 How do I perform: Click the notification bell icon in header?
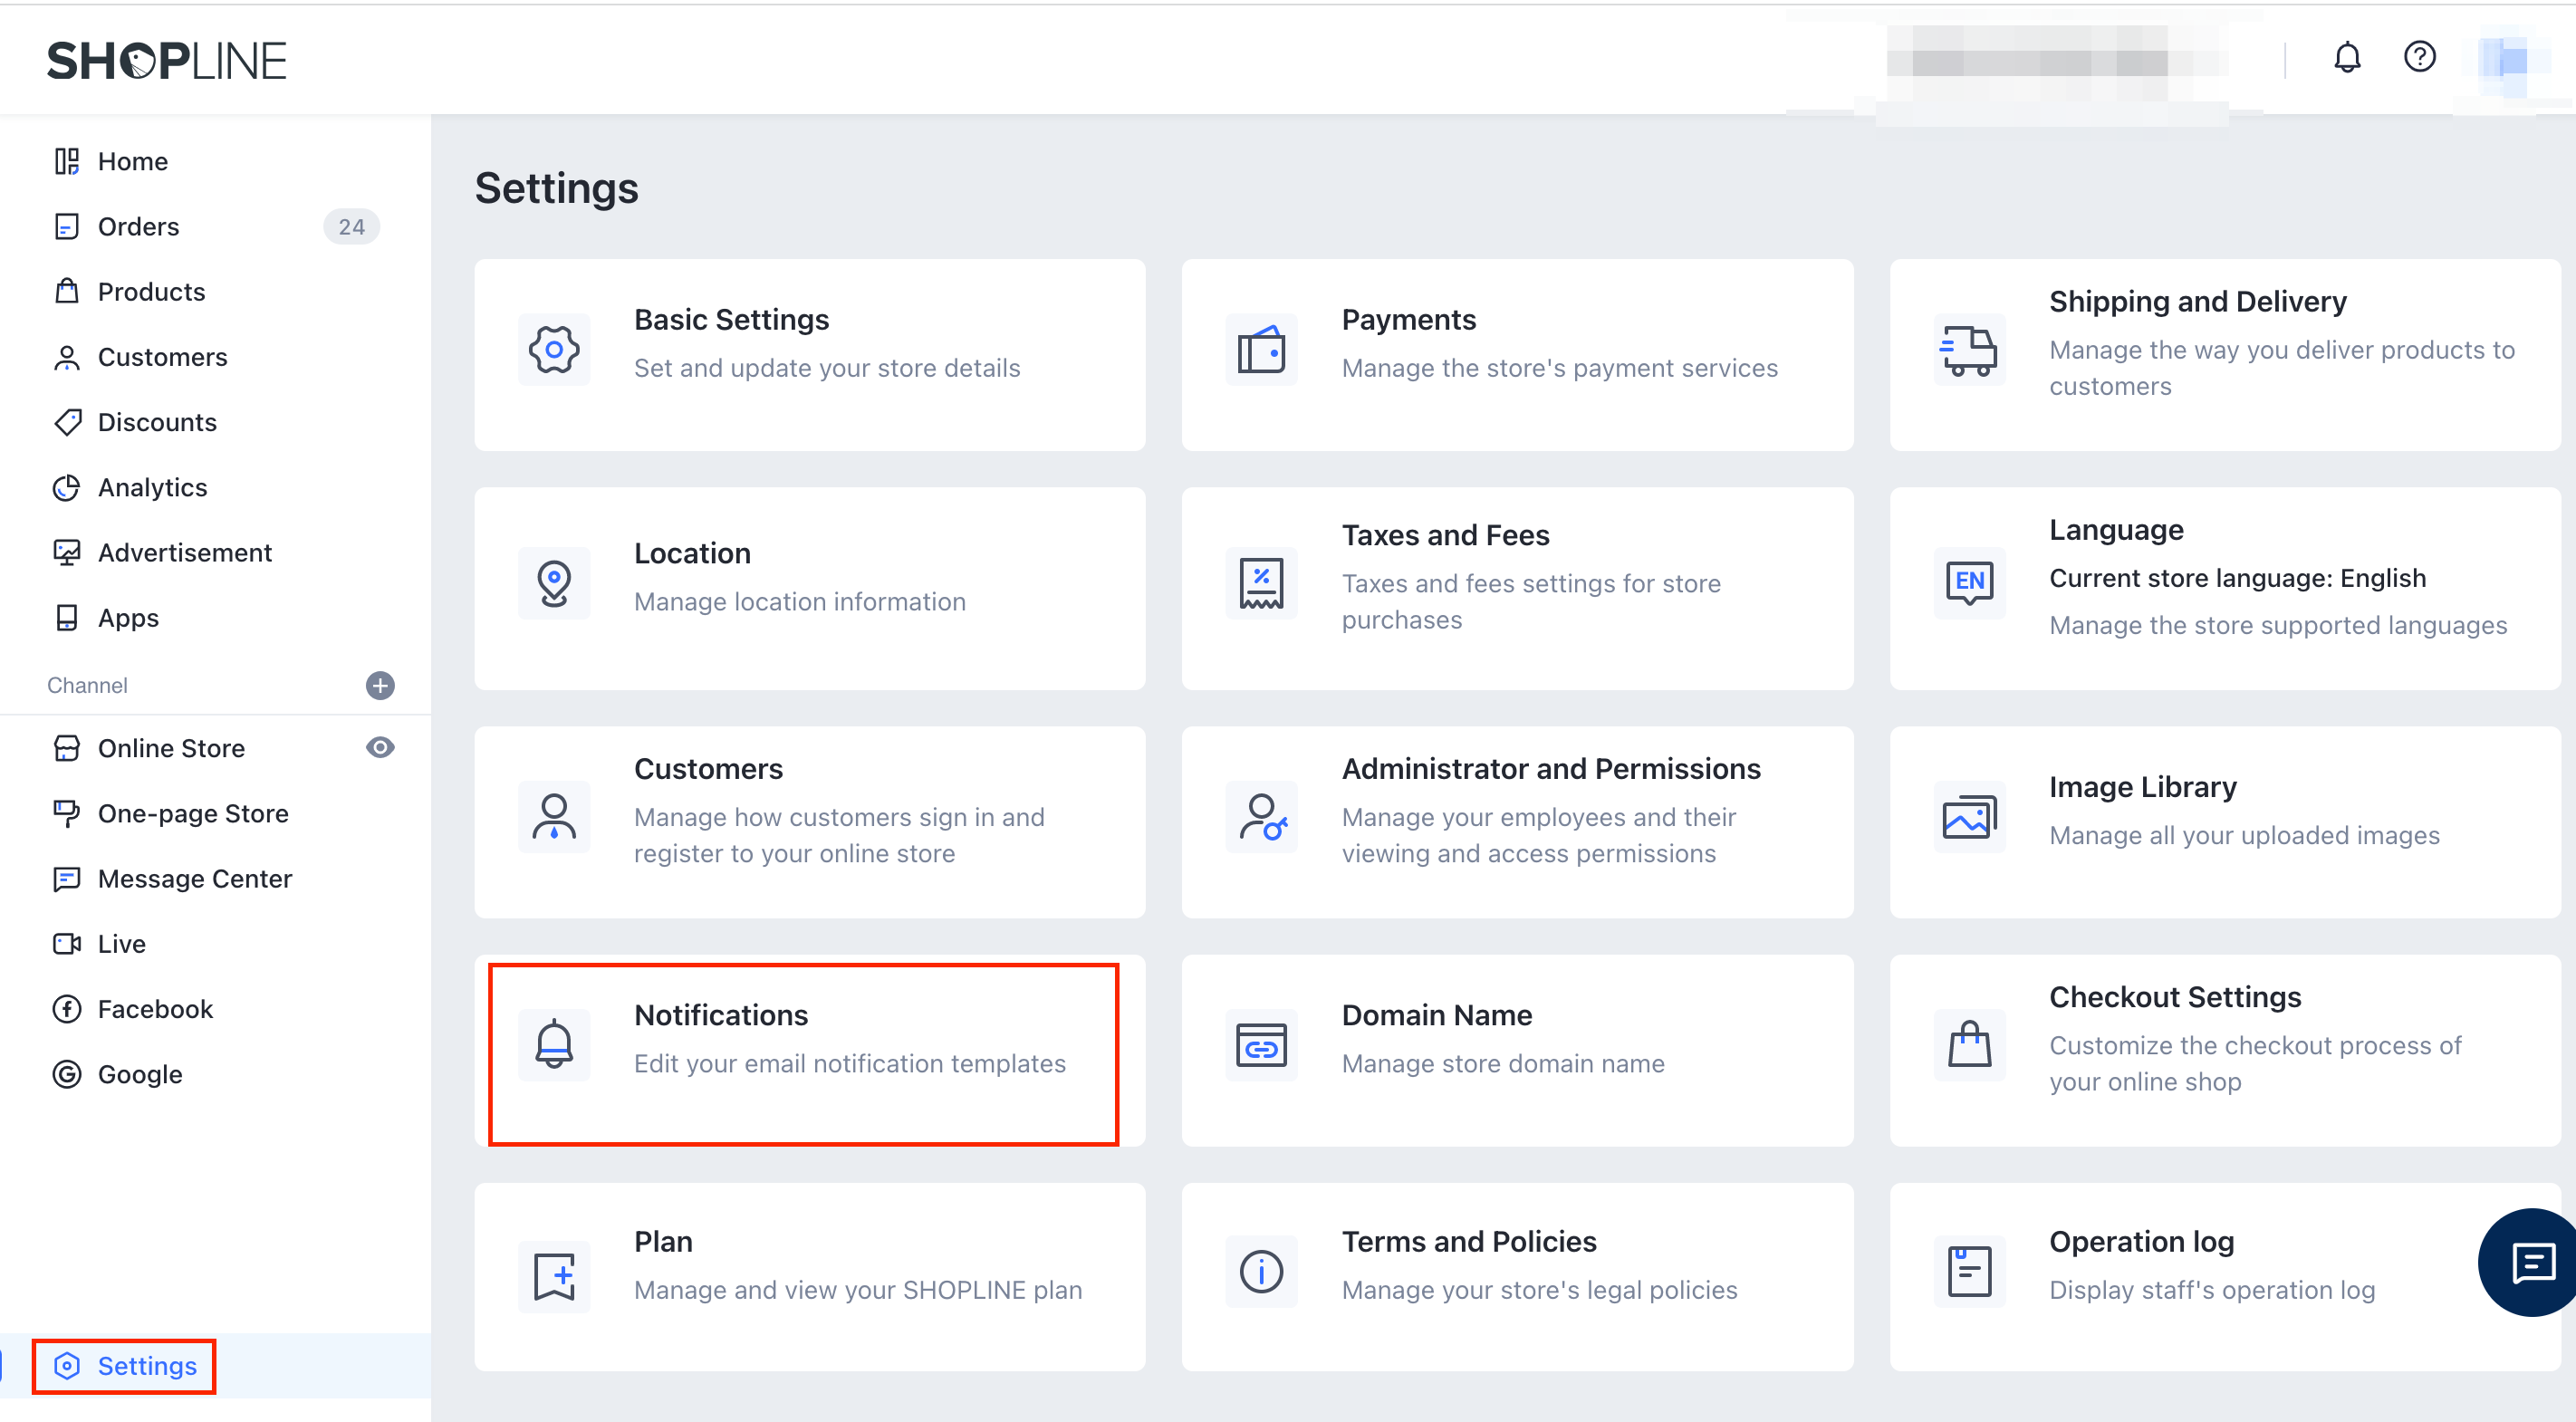tap(2346, 58)
